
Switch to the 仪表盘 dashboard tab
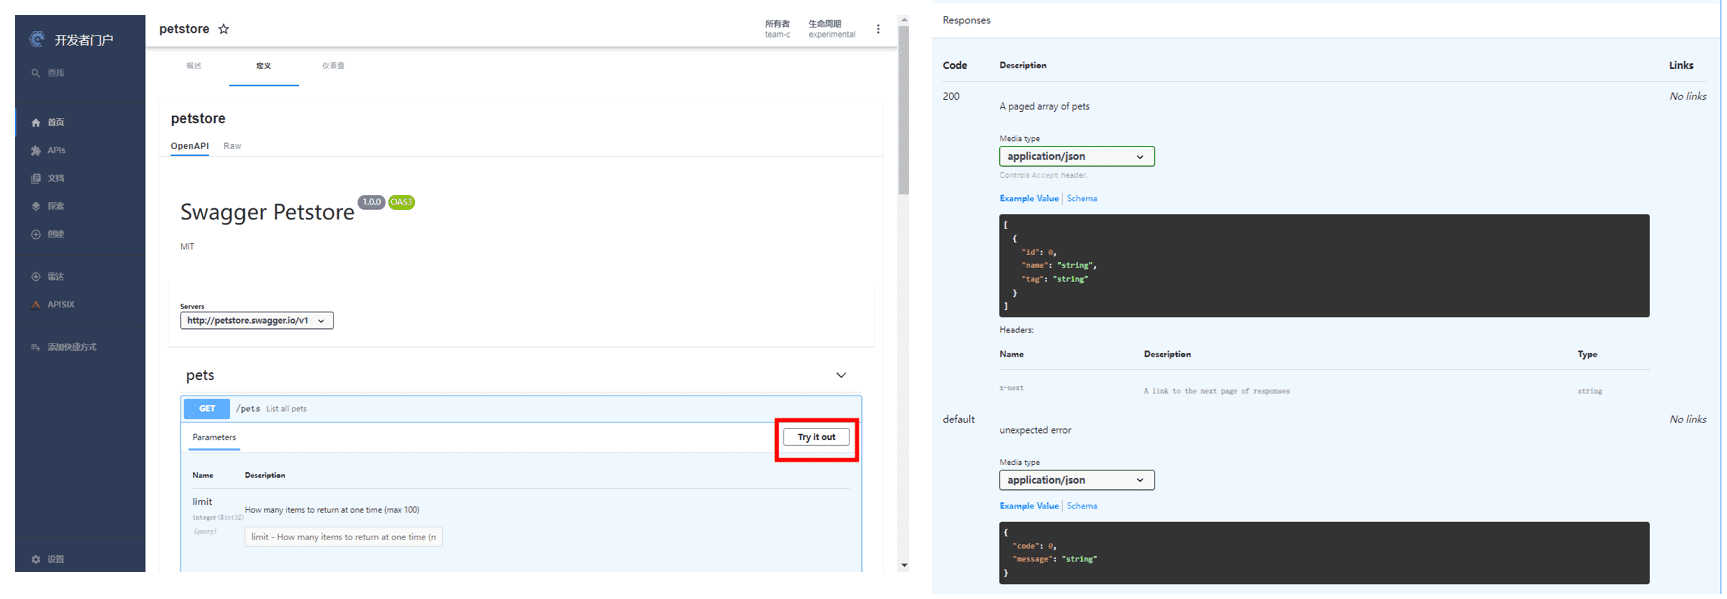pos(333,66)
